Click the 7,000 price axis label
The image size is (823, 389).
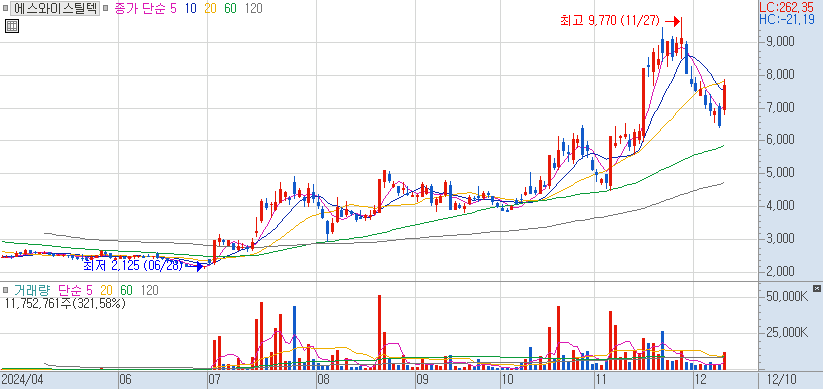[x=779, y=108]
